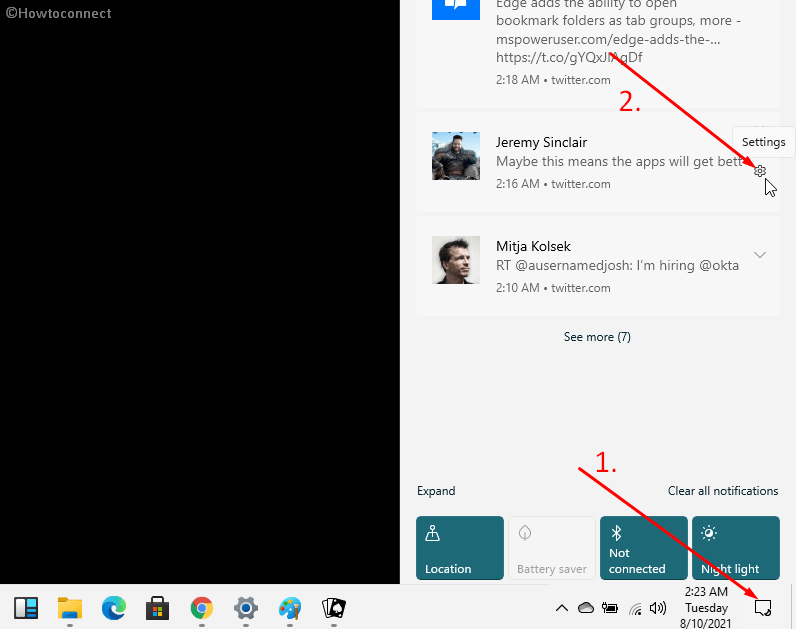Open the battery power tray icon

click(610, 608)
